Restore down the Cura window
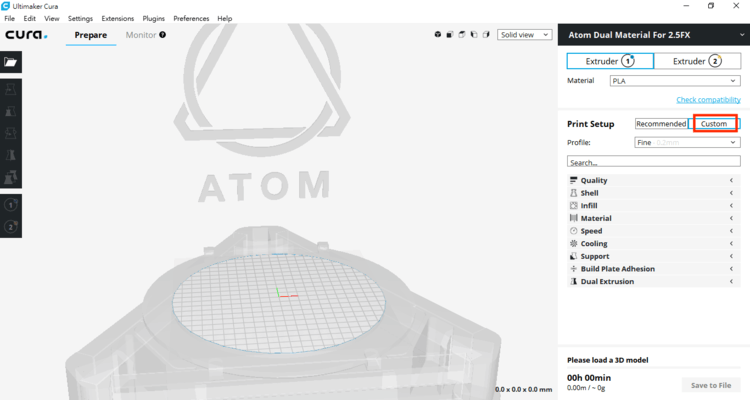 coord(711,6)
